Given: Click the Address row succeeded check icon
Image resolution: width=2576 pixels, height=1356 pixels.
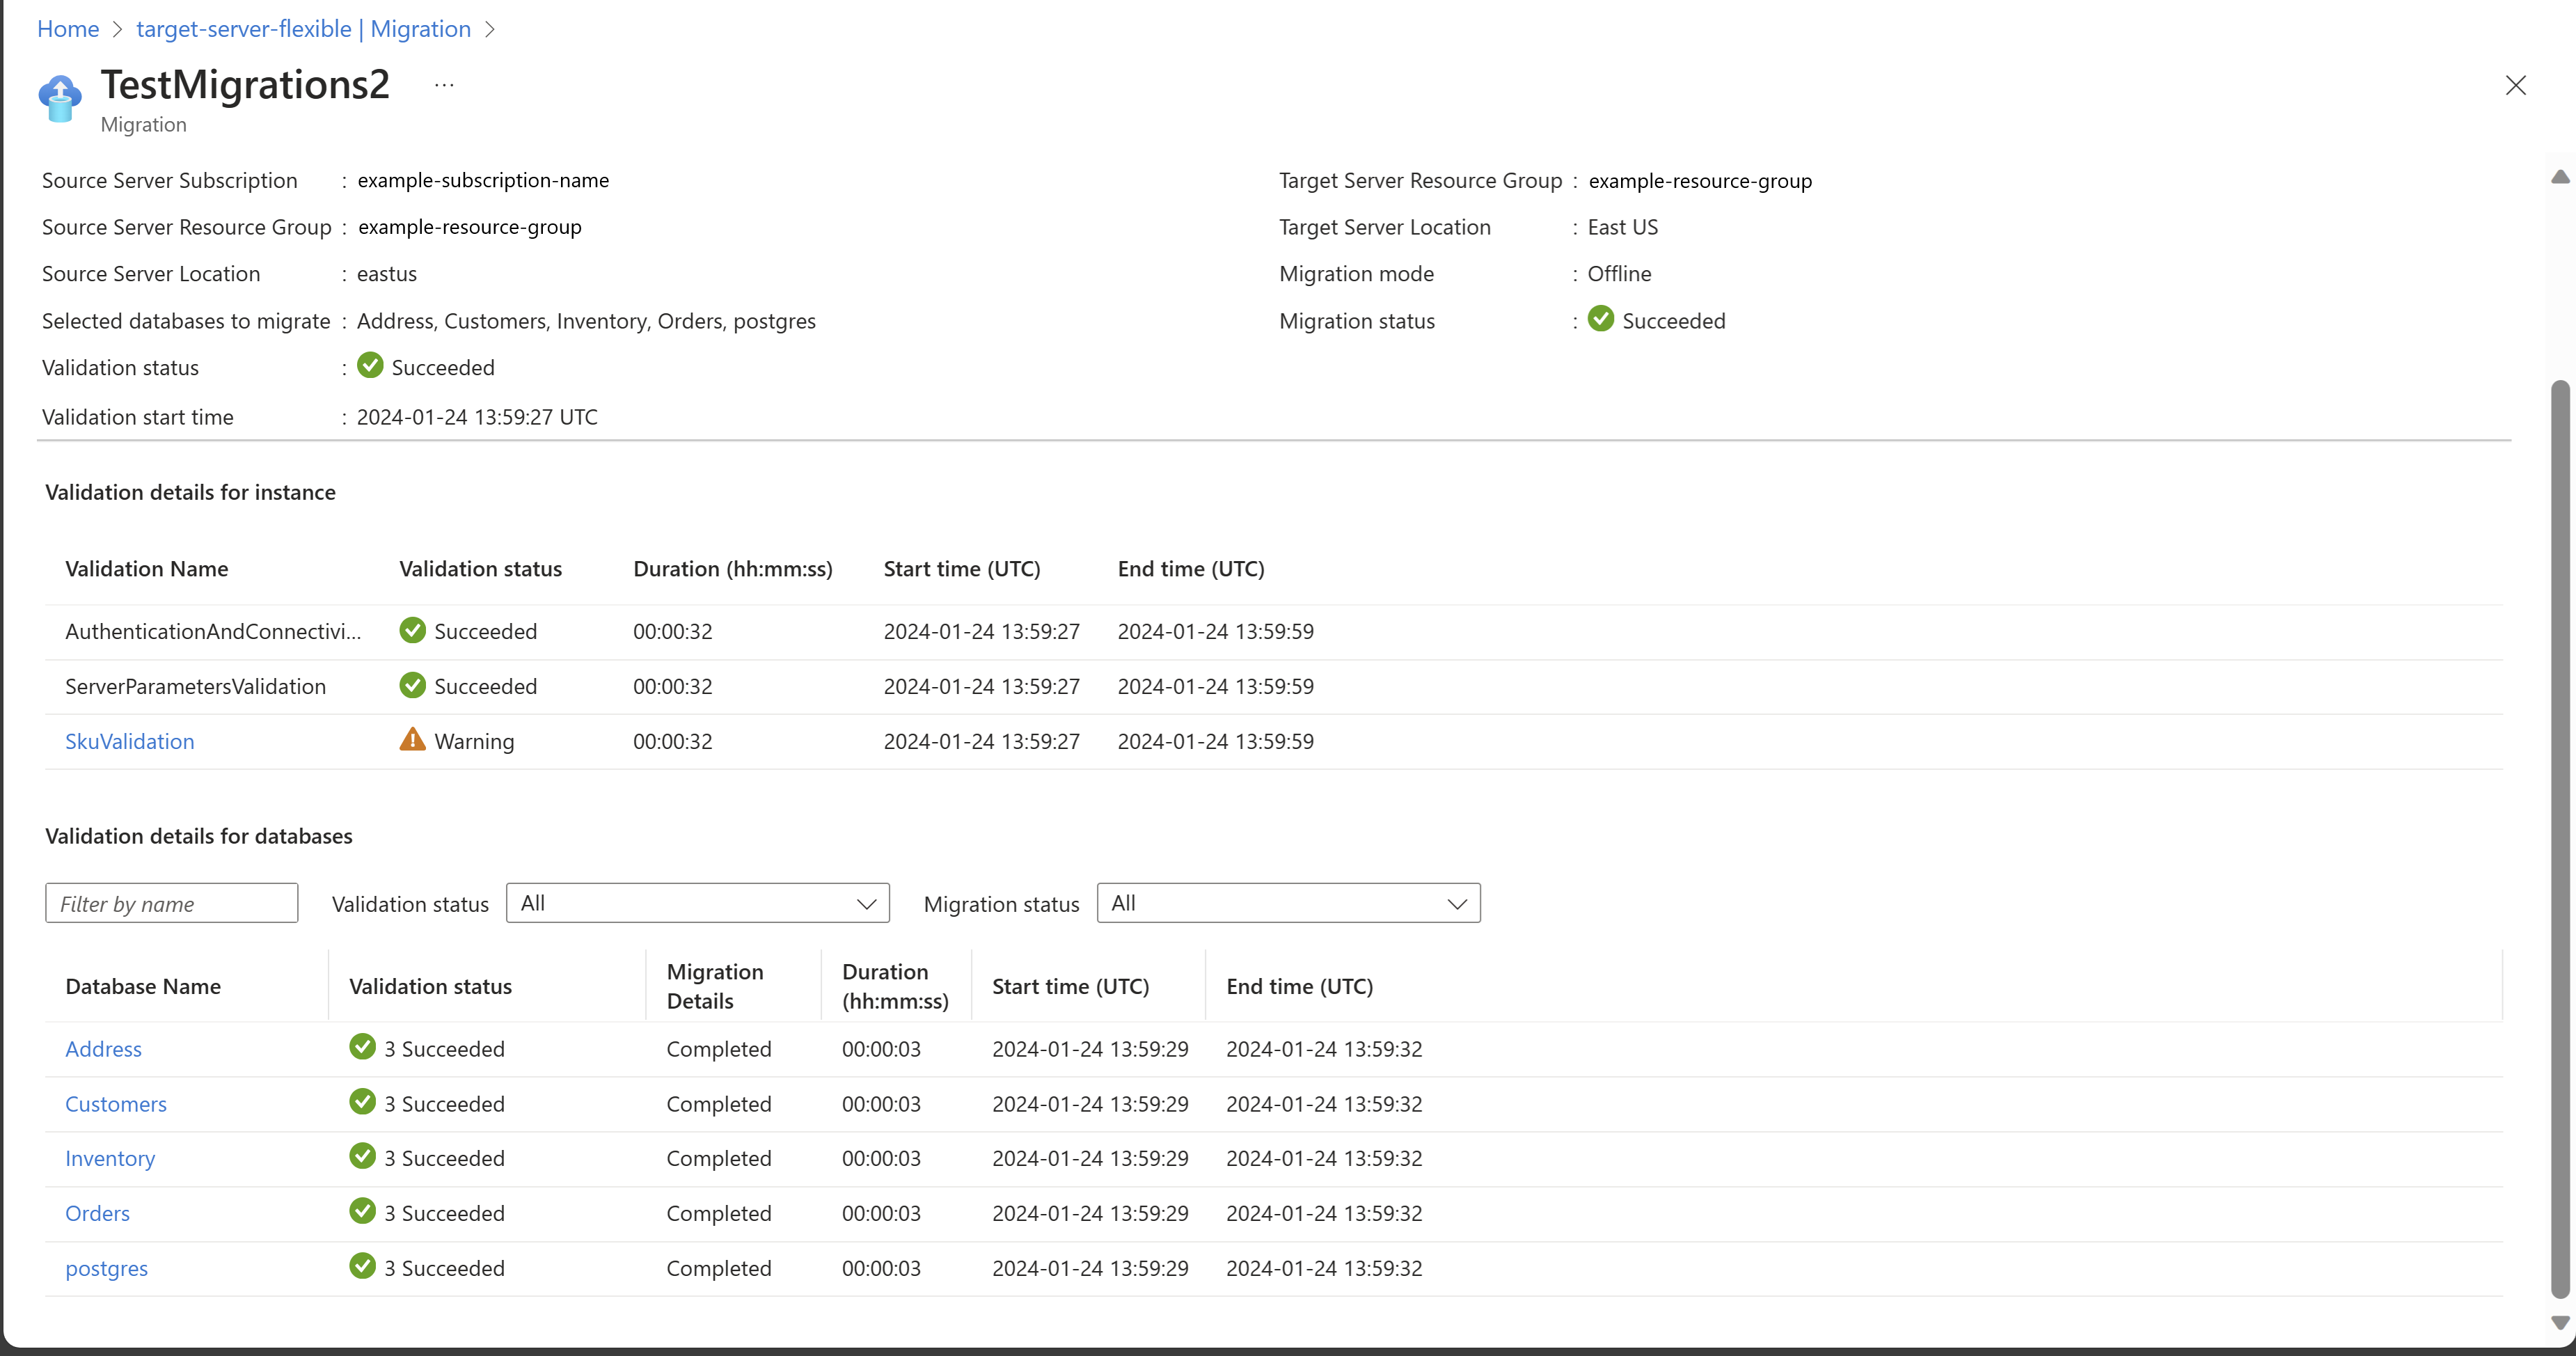Looking at the screenshot, I should coord(362,1047).
